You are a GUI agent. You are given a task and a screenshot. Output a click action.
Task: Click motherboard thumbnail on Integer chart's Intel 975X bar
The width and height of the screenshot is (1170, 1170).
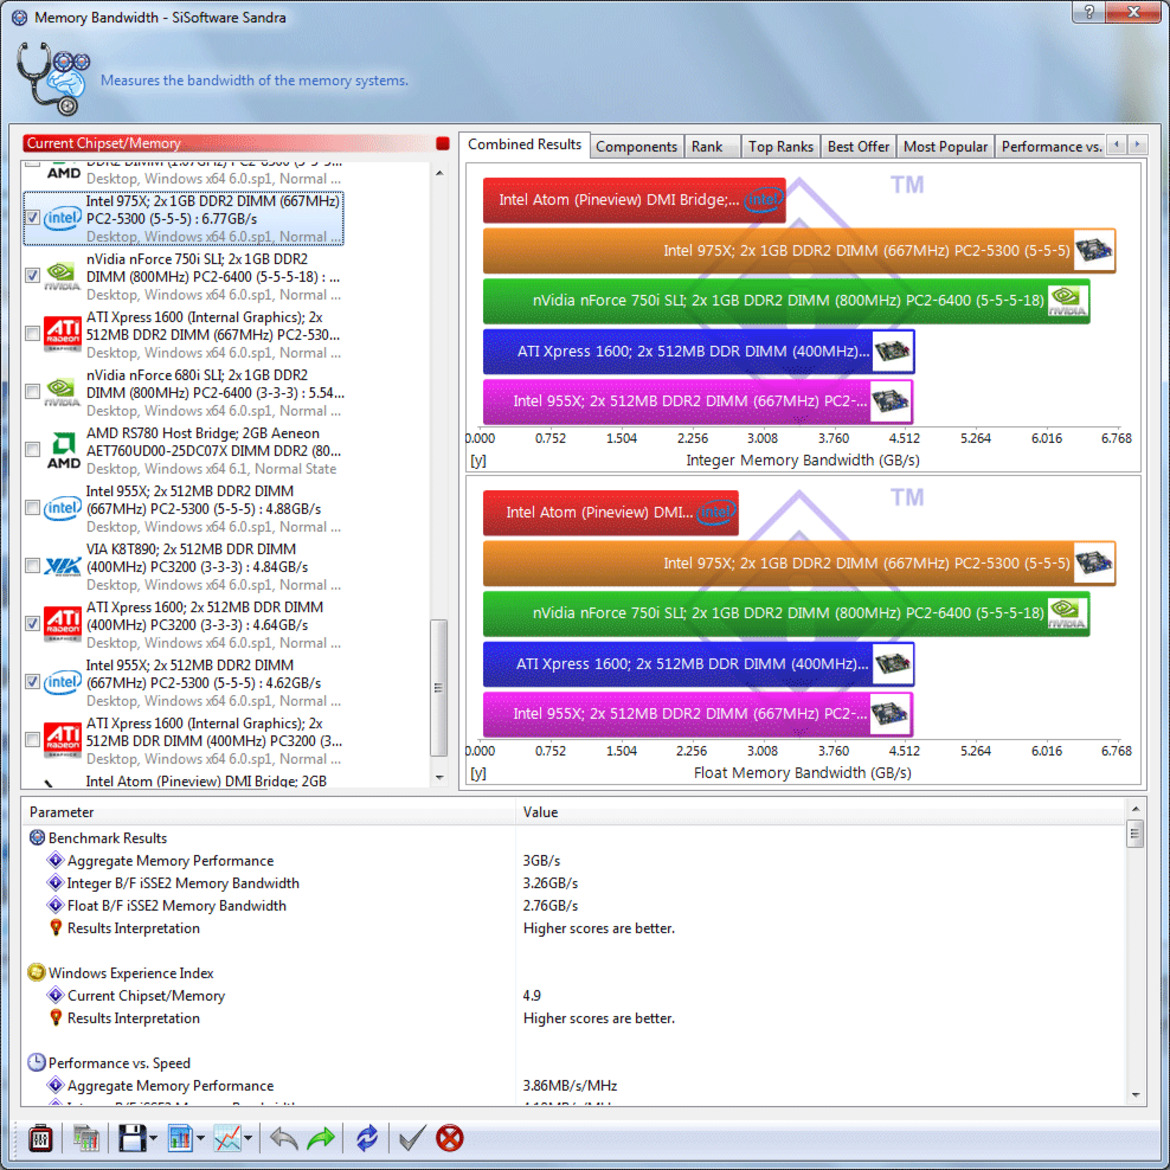[x=1093, y=250]
